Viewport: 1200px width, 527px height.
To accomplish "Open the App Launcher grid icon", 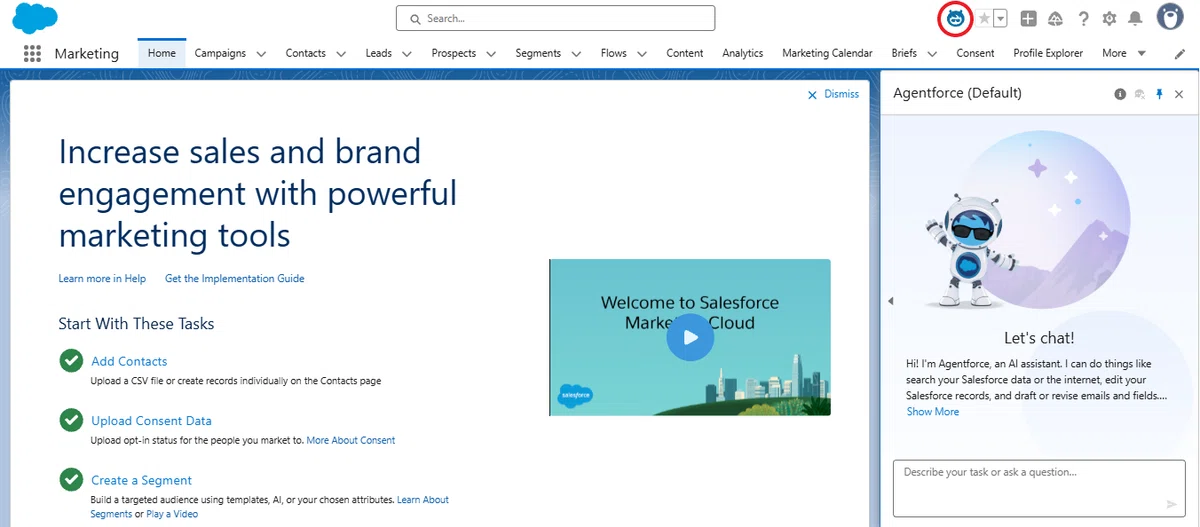I will [x=32, y=54].
